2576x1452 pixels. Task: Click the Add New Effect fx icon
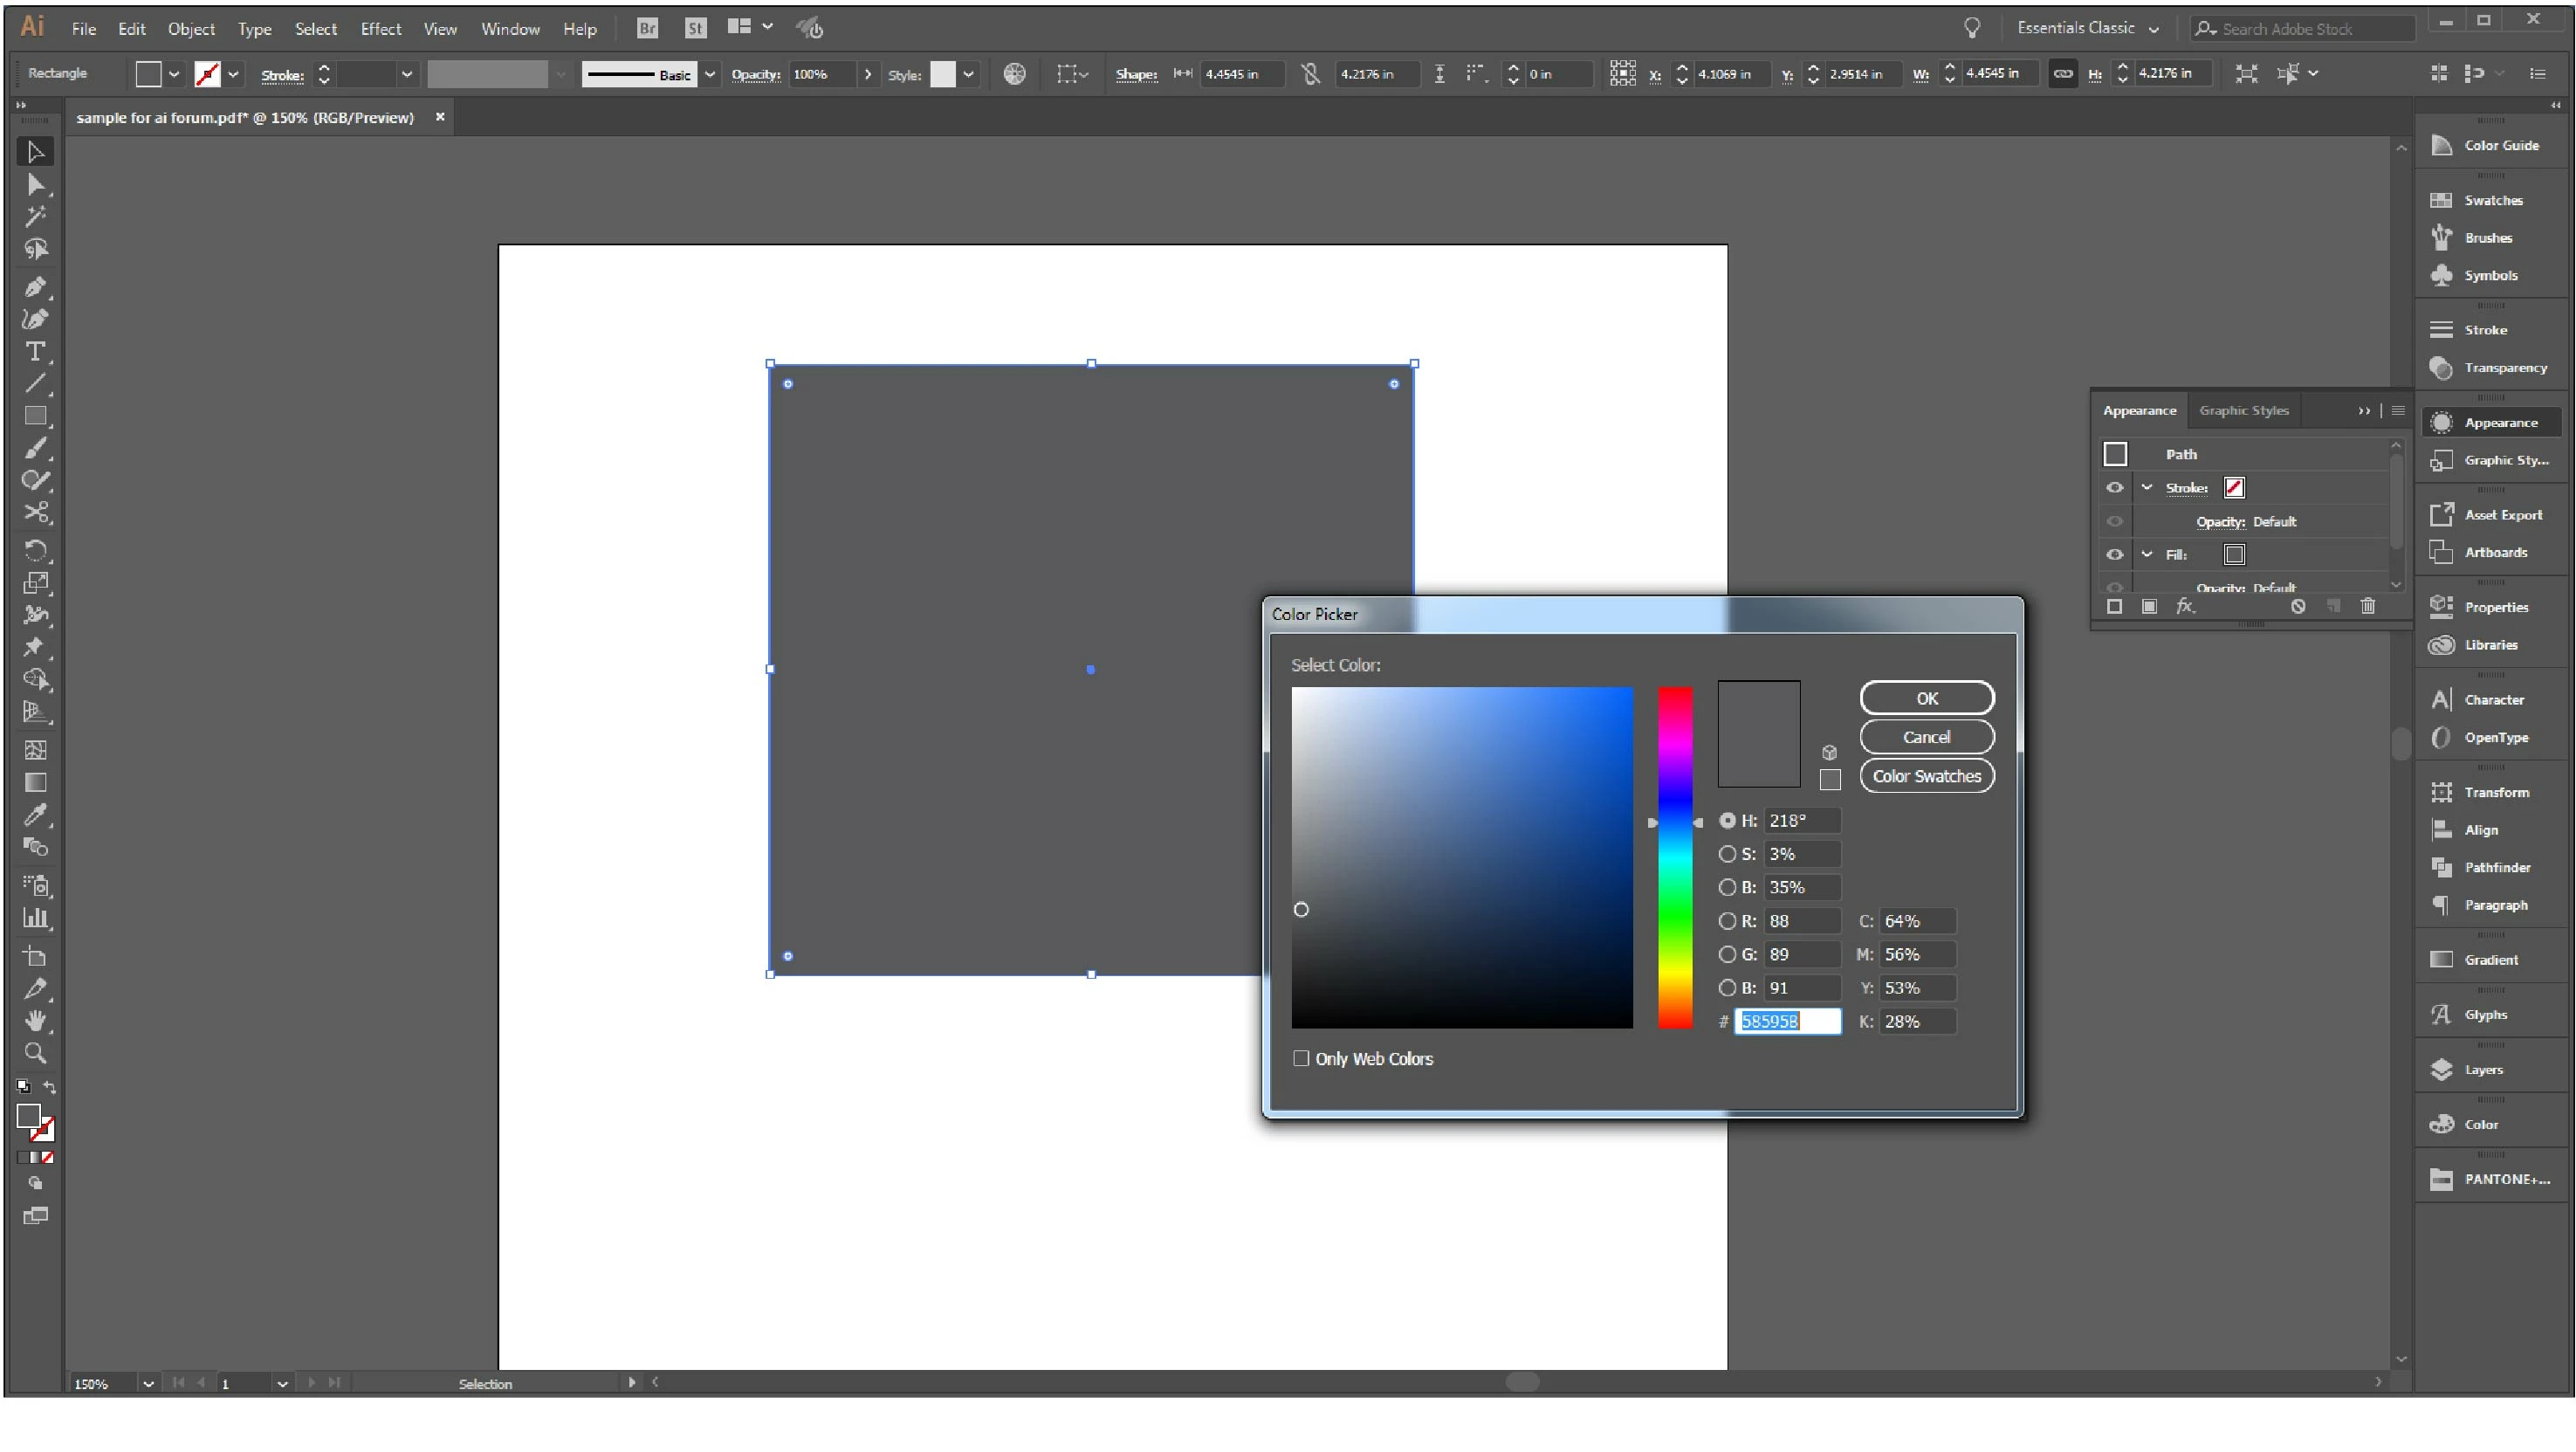click(x=2185, y=606)
